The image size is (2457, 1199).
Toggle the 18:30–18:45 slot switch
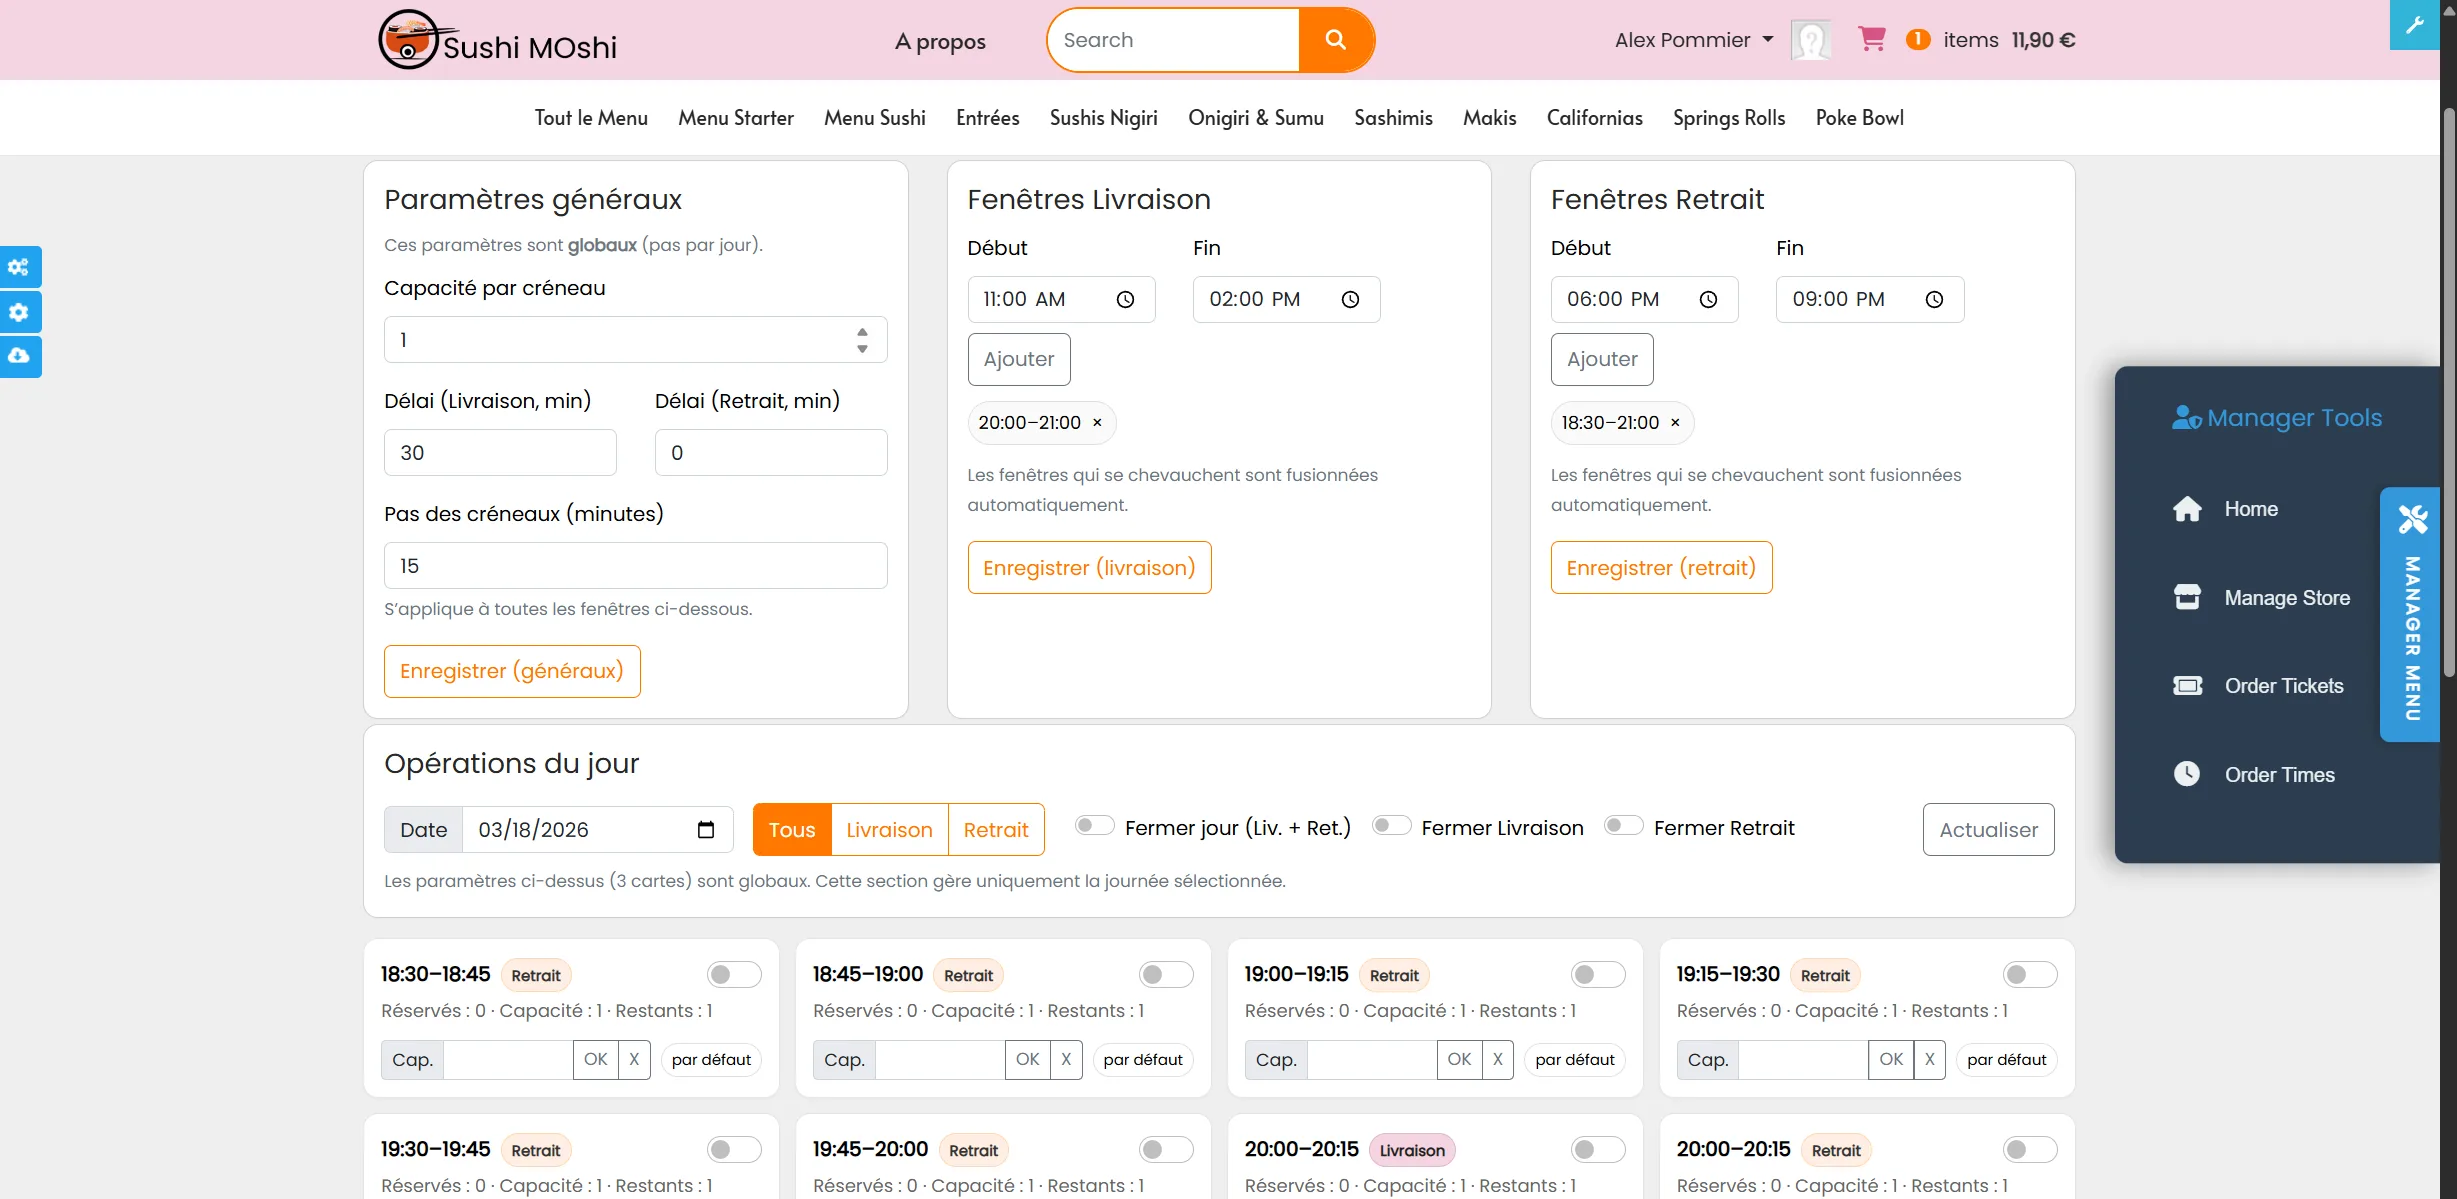(734, 974)
